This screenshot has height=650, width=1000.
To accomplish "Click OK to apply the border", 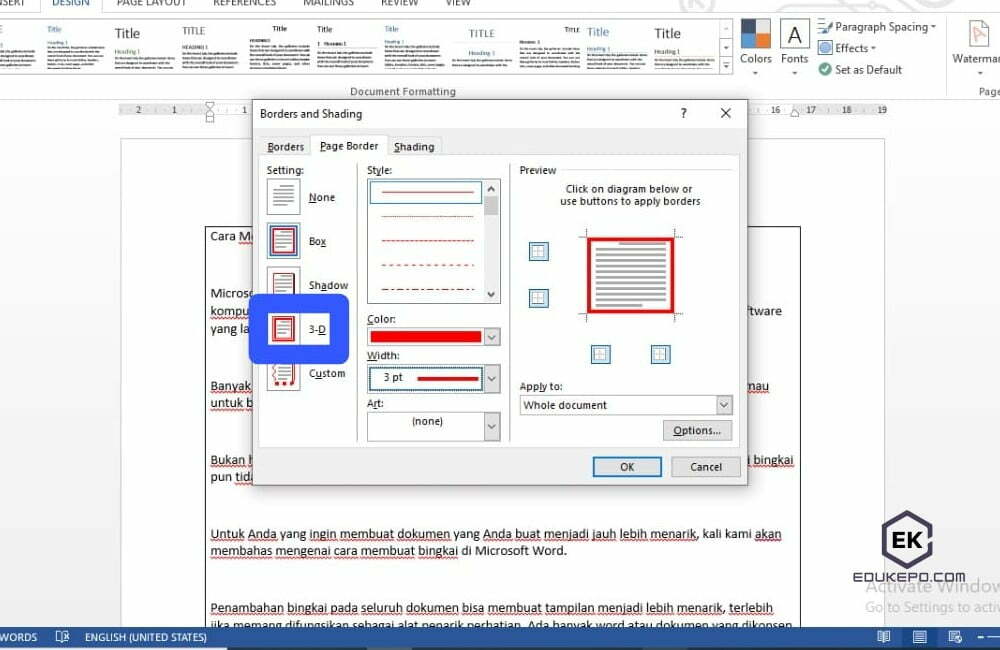I will pyautogui.click(x=627, y=466).
